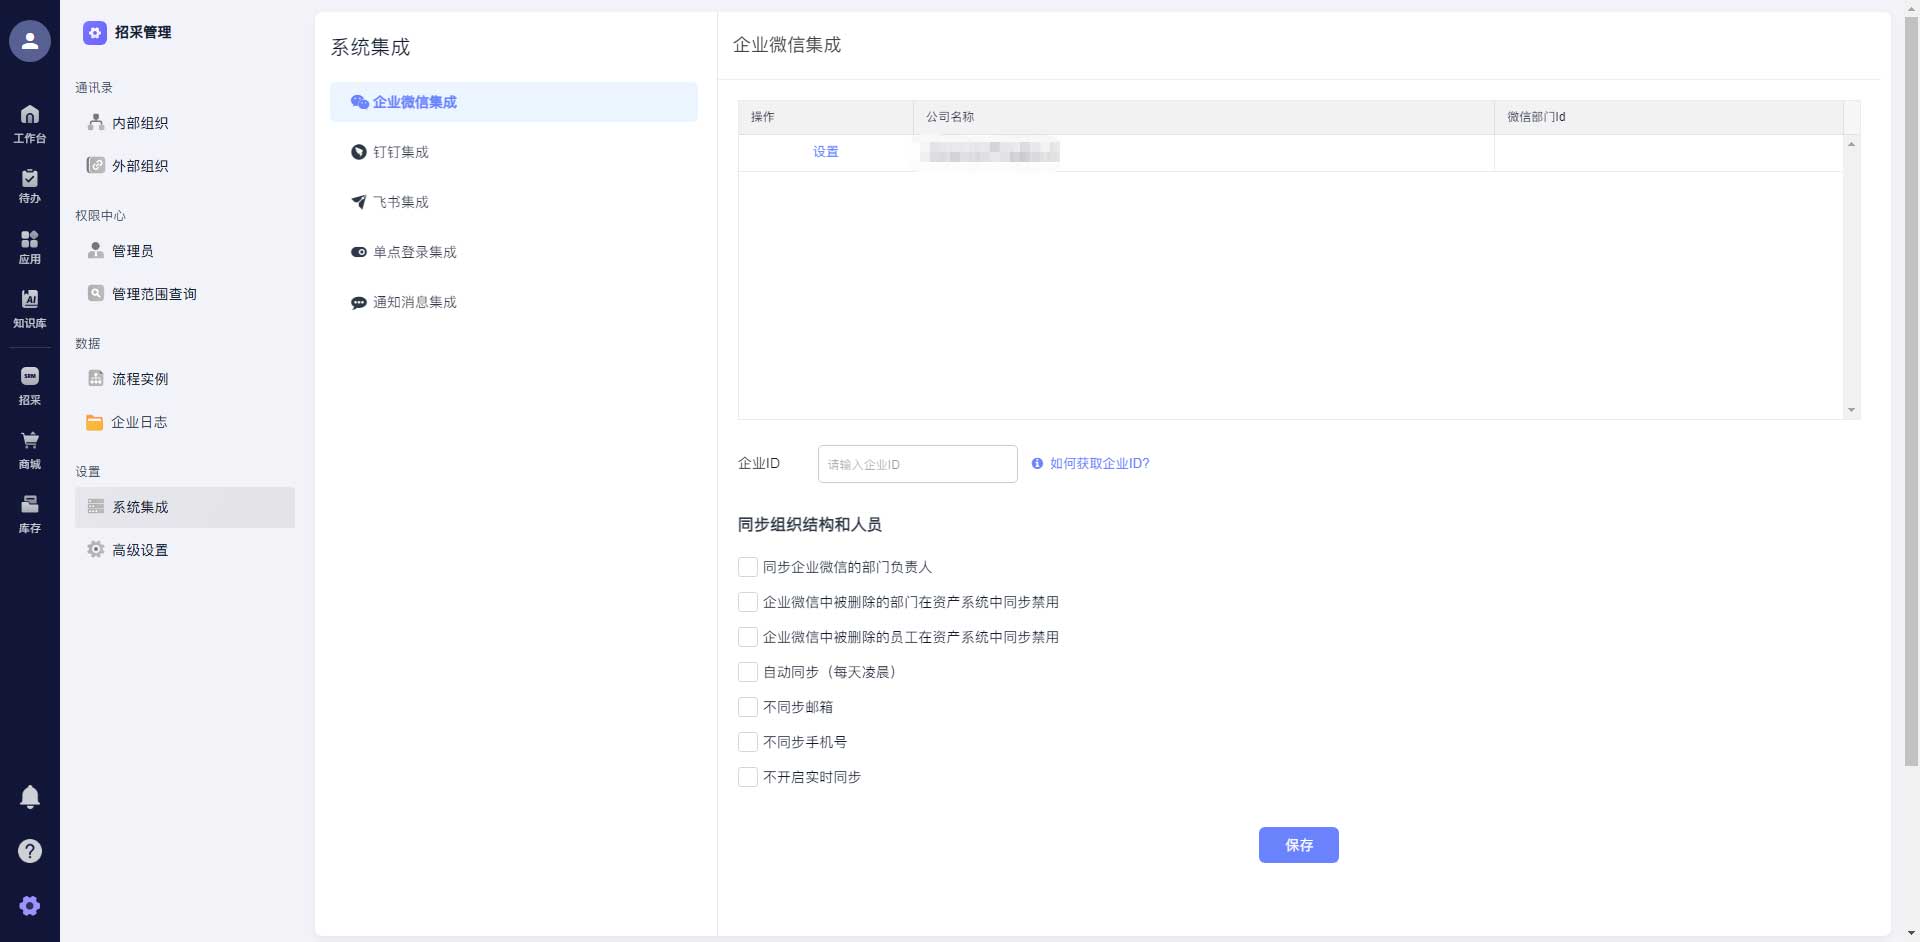Open 如何获取企业ID? link
The image size is (1920, 942).
coord(1099,464)
